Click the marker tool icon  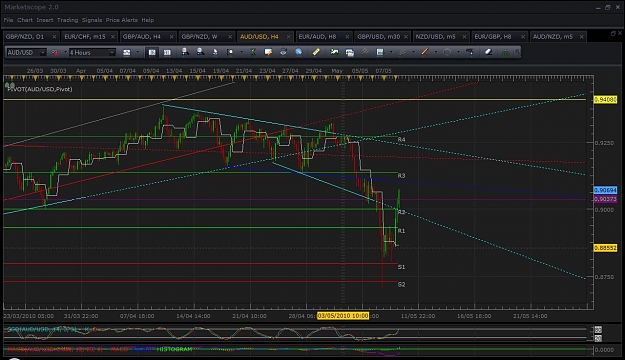[x=230, y=52]
